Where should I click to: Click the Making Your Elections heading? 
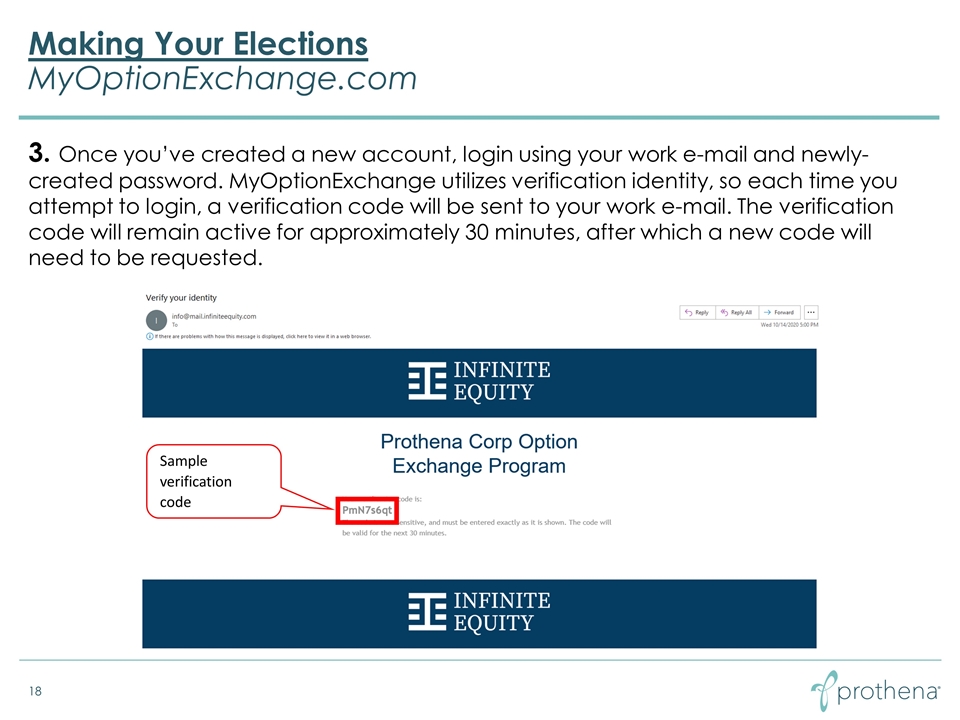coord(199,44)
